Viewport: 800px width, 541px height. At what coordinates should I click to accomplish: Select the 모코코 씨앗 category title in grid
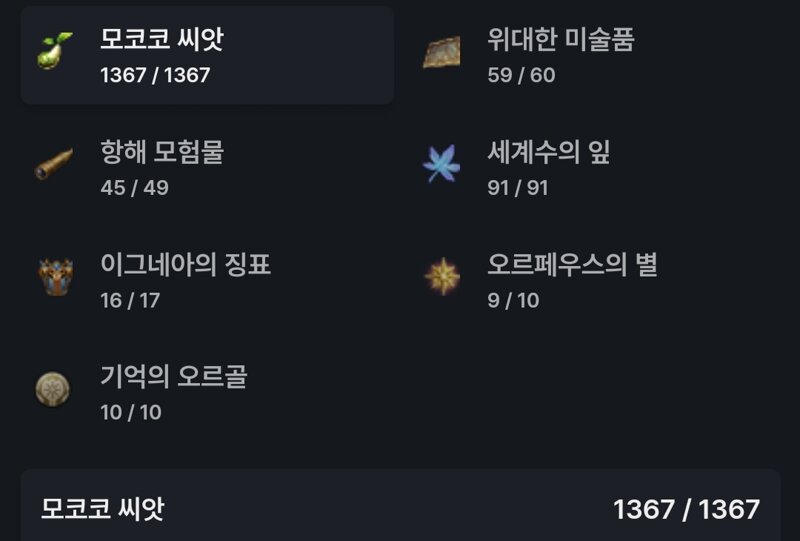click(x=162, y=39)
